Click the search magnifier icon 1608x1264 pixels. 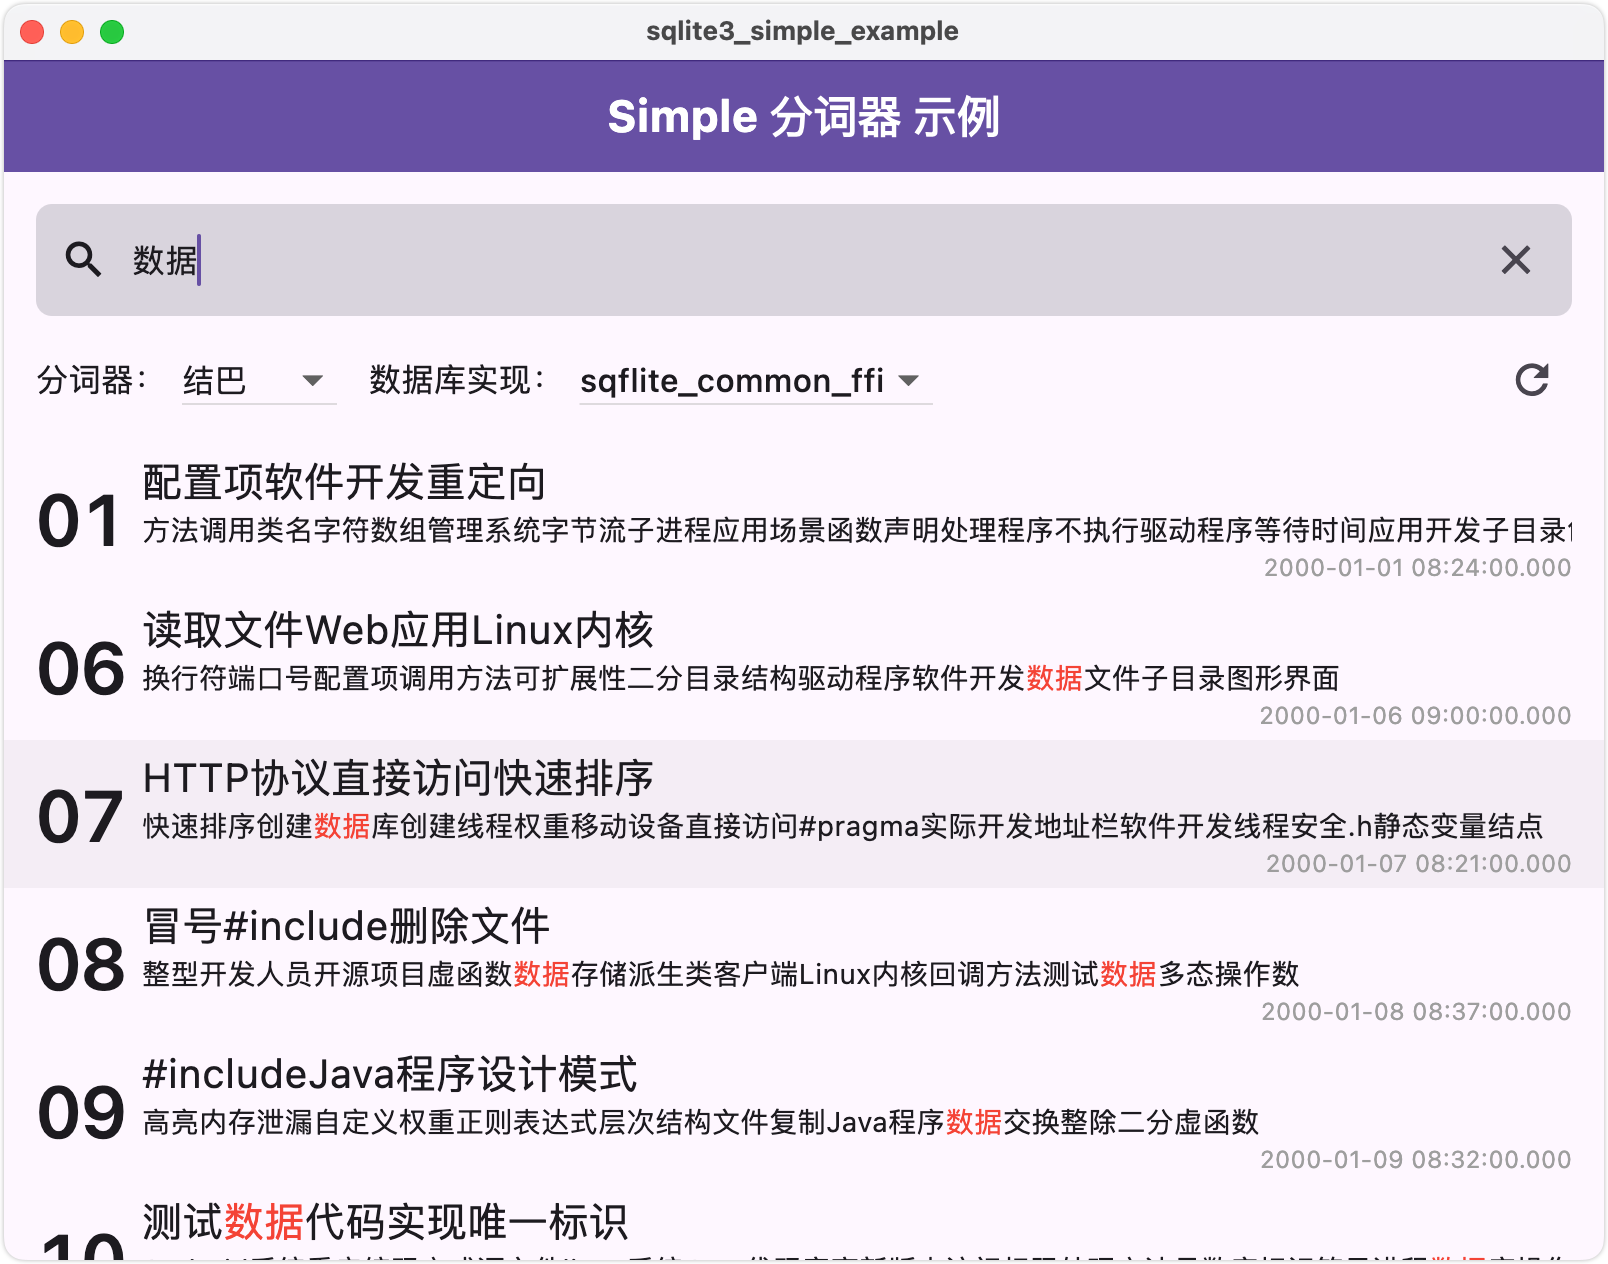[x=83, y=260]
